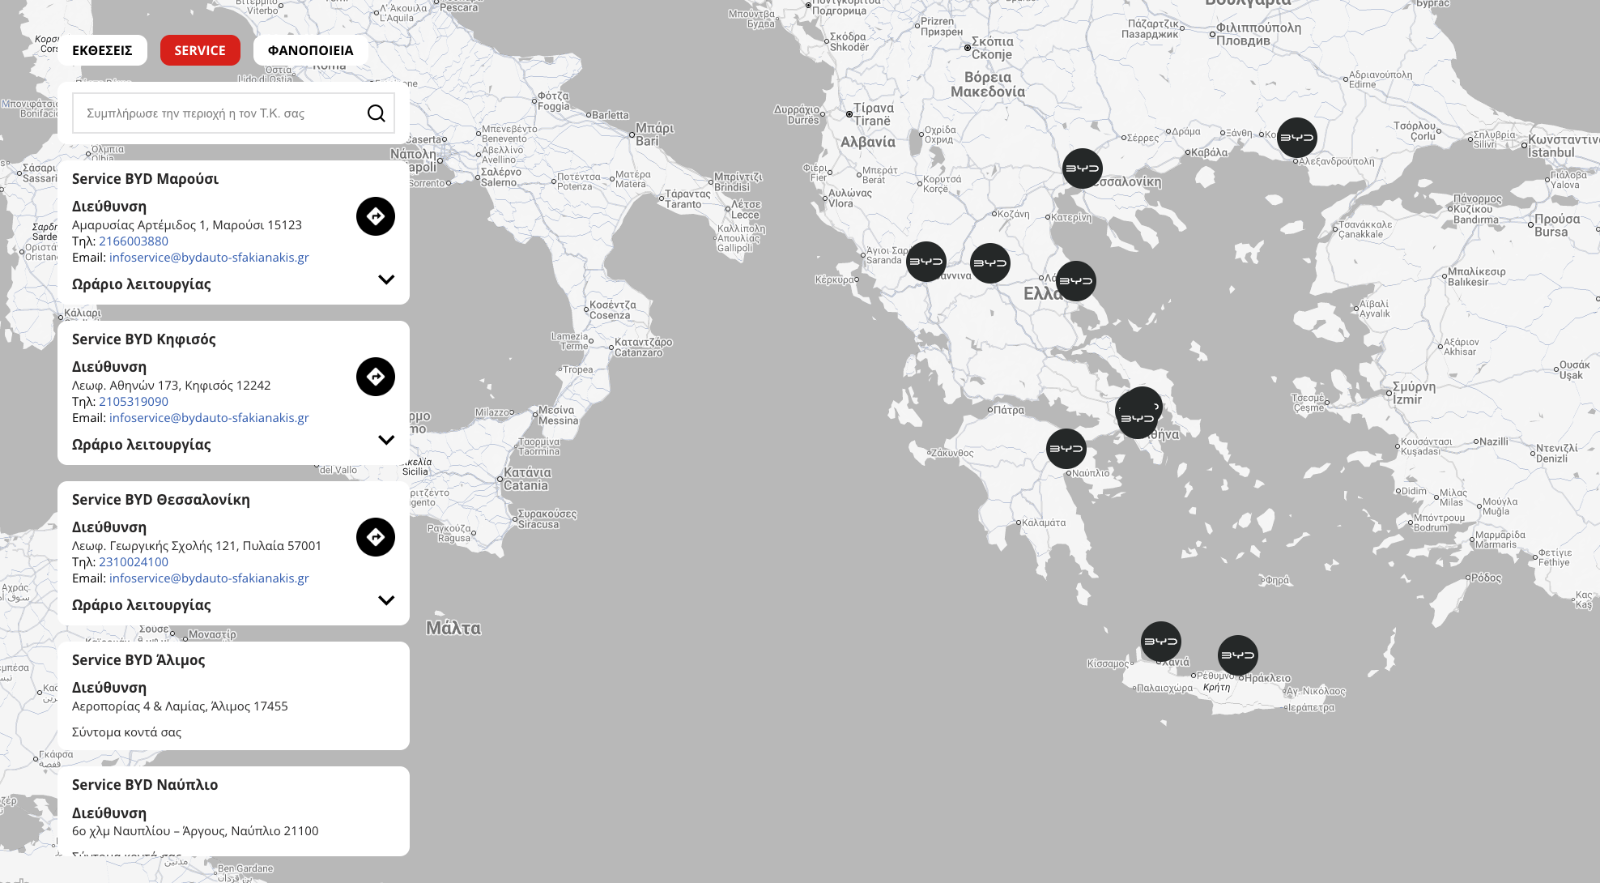The height and width of the screenshot is (883, 1600).
Task: Click the Service BYD Άλιμος title
Action: click(x=138, y=660)
